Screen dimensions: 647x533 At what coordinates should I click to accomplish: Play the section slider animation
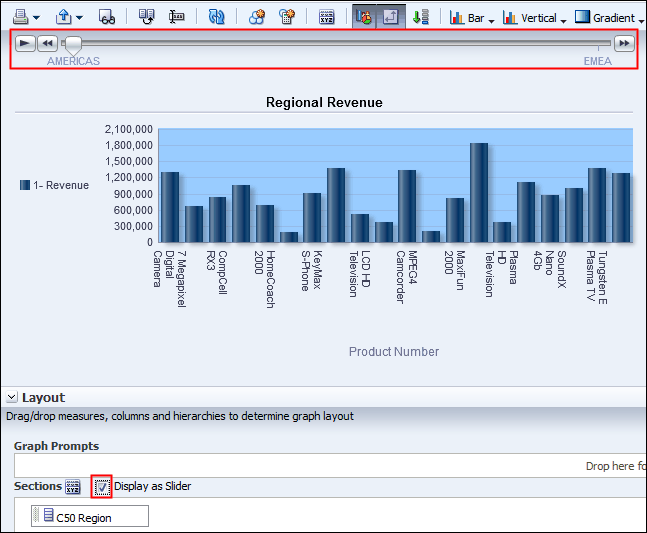click(25, 43)
